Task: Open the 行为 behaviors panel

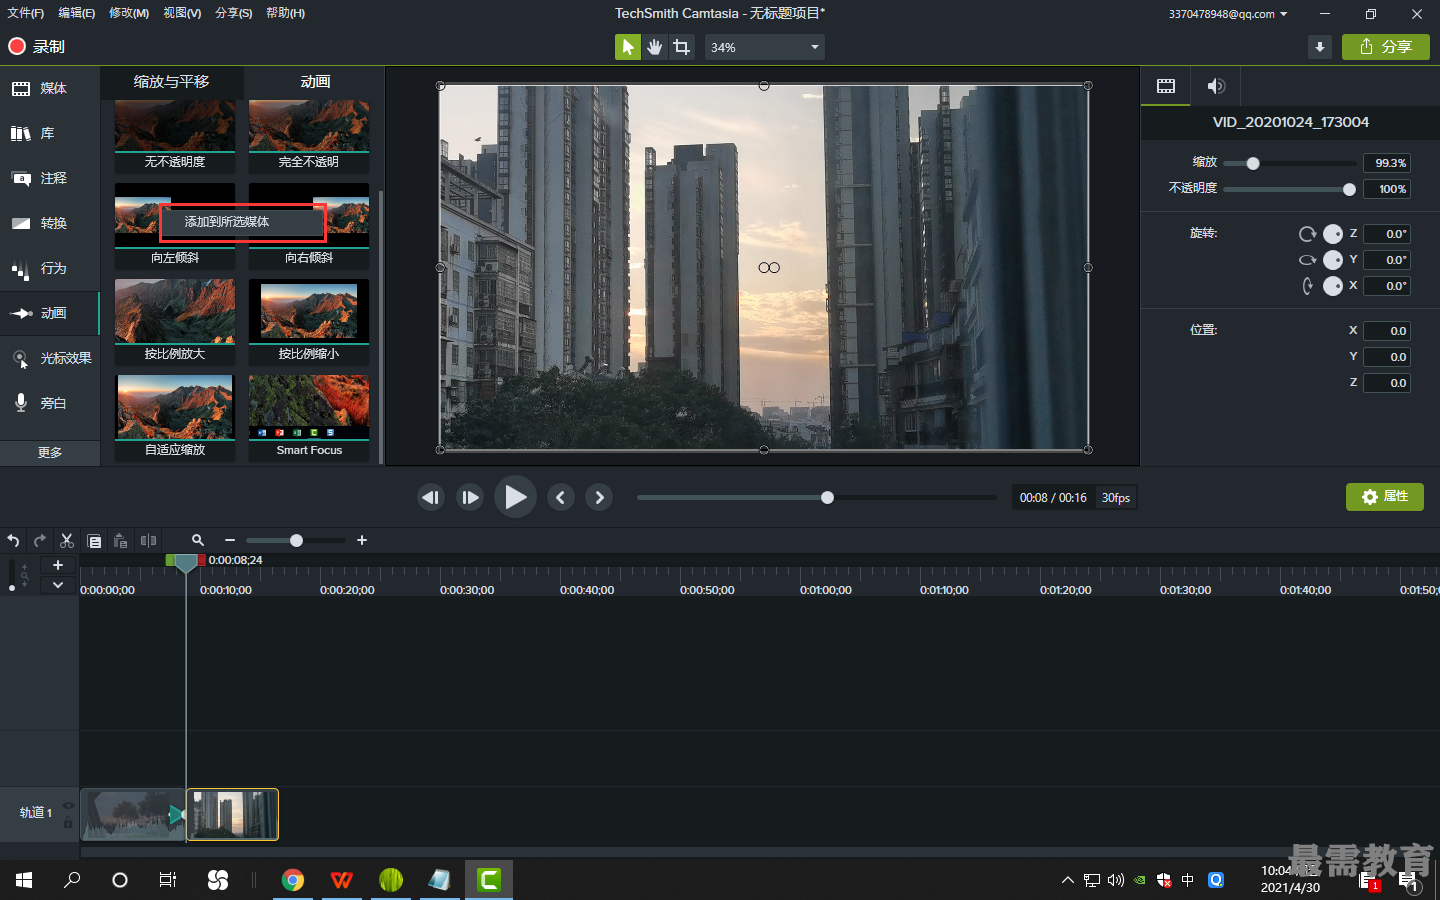Action: click(x=50, y=268)
